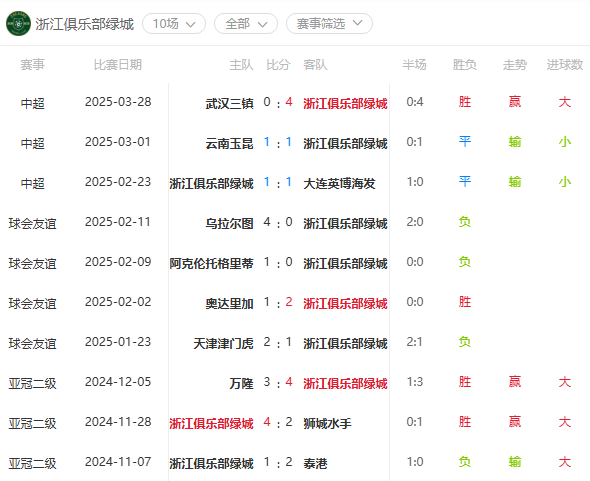Screen dimensions: 590x481
Task: Select the 云南玉昆 team name
Action: [x=230, y=143]
